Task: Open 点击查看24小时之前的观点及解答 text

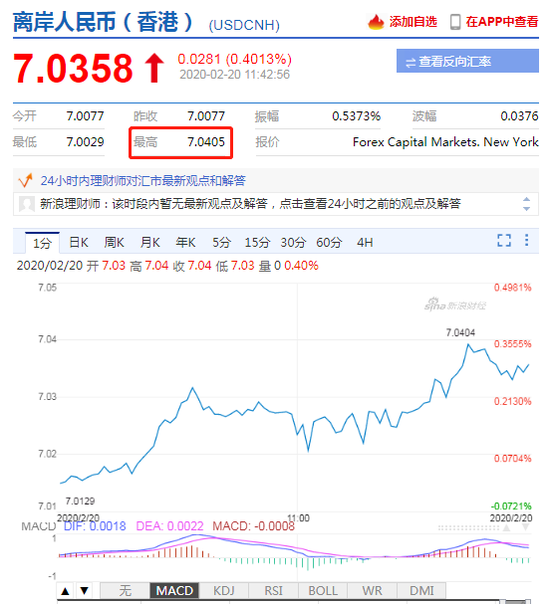Action: 370,203
